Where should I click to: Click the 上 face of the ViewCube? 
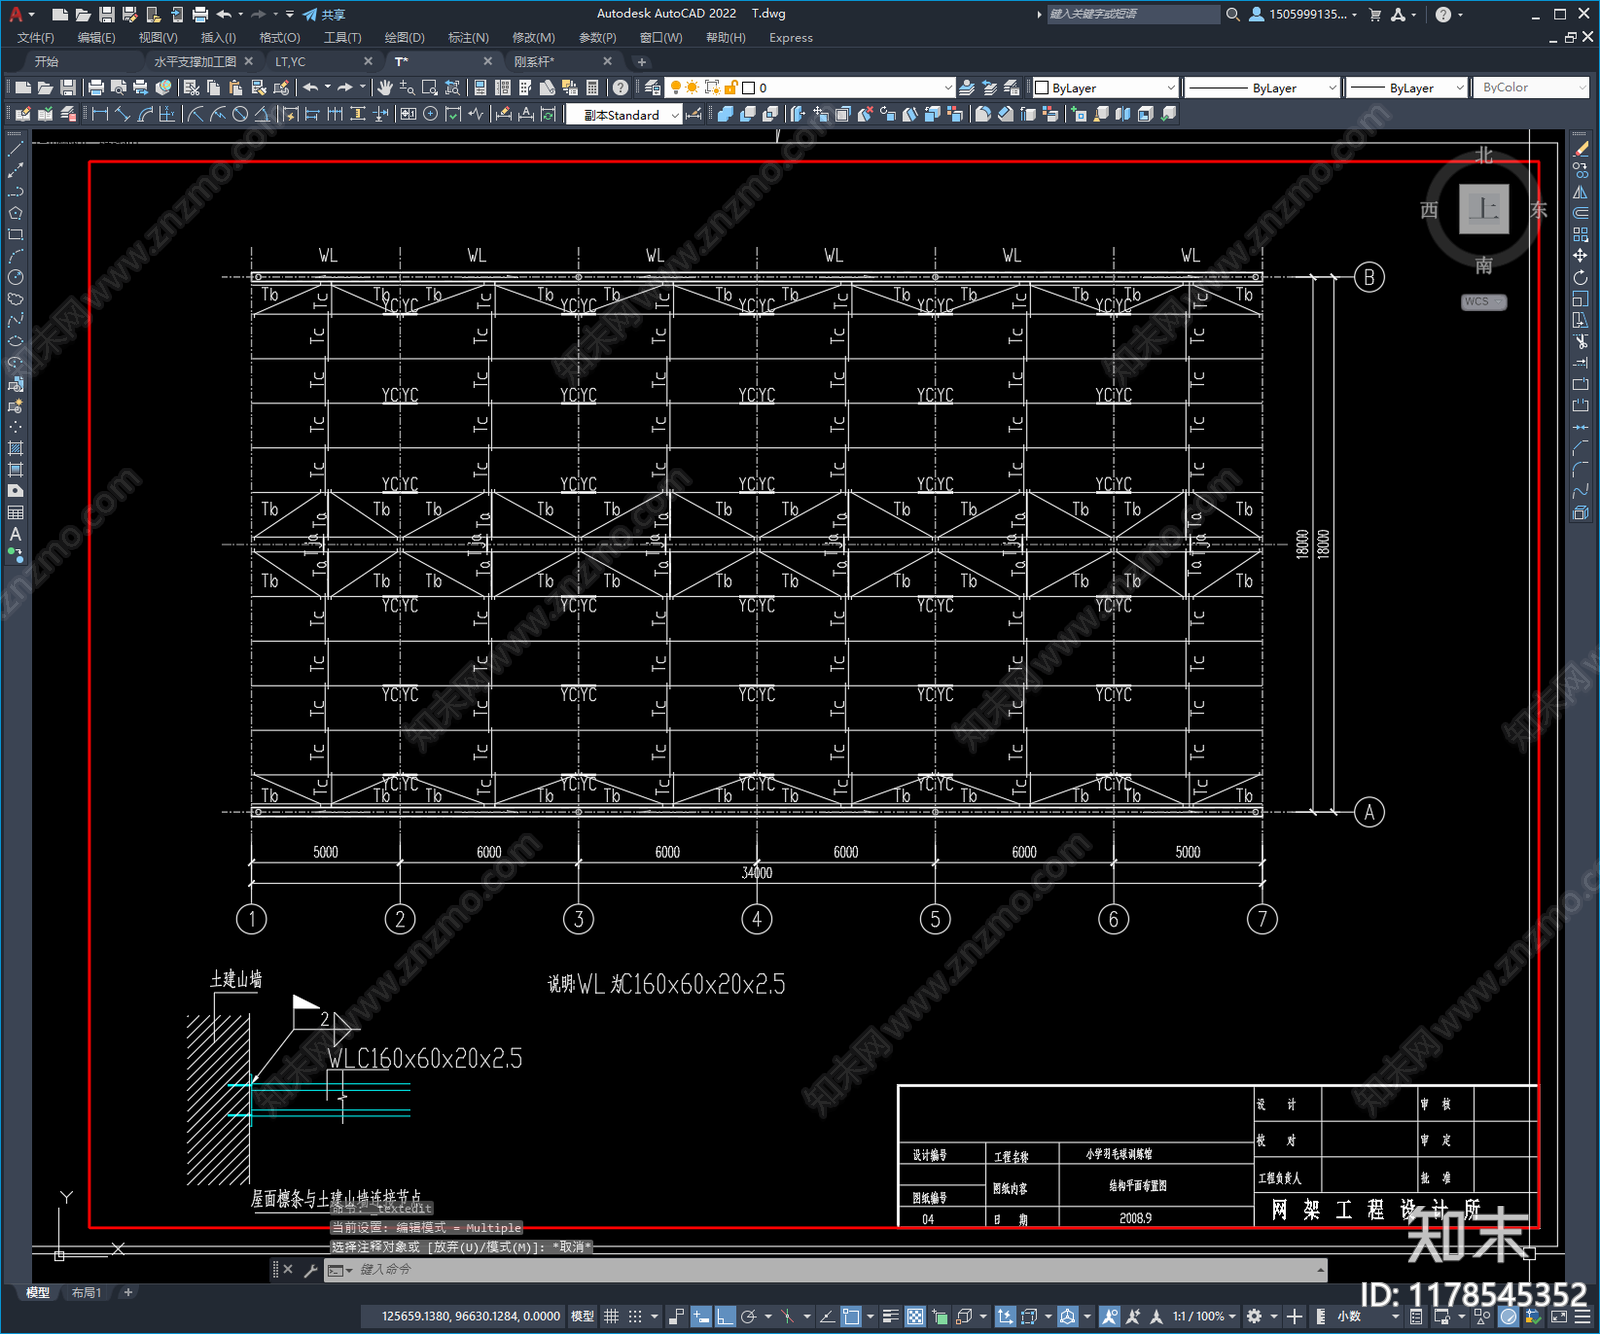coord(1484,209)
